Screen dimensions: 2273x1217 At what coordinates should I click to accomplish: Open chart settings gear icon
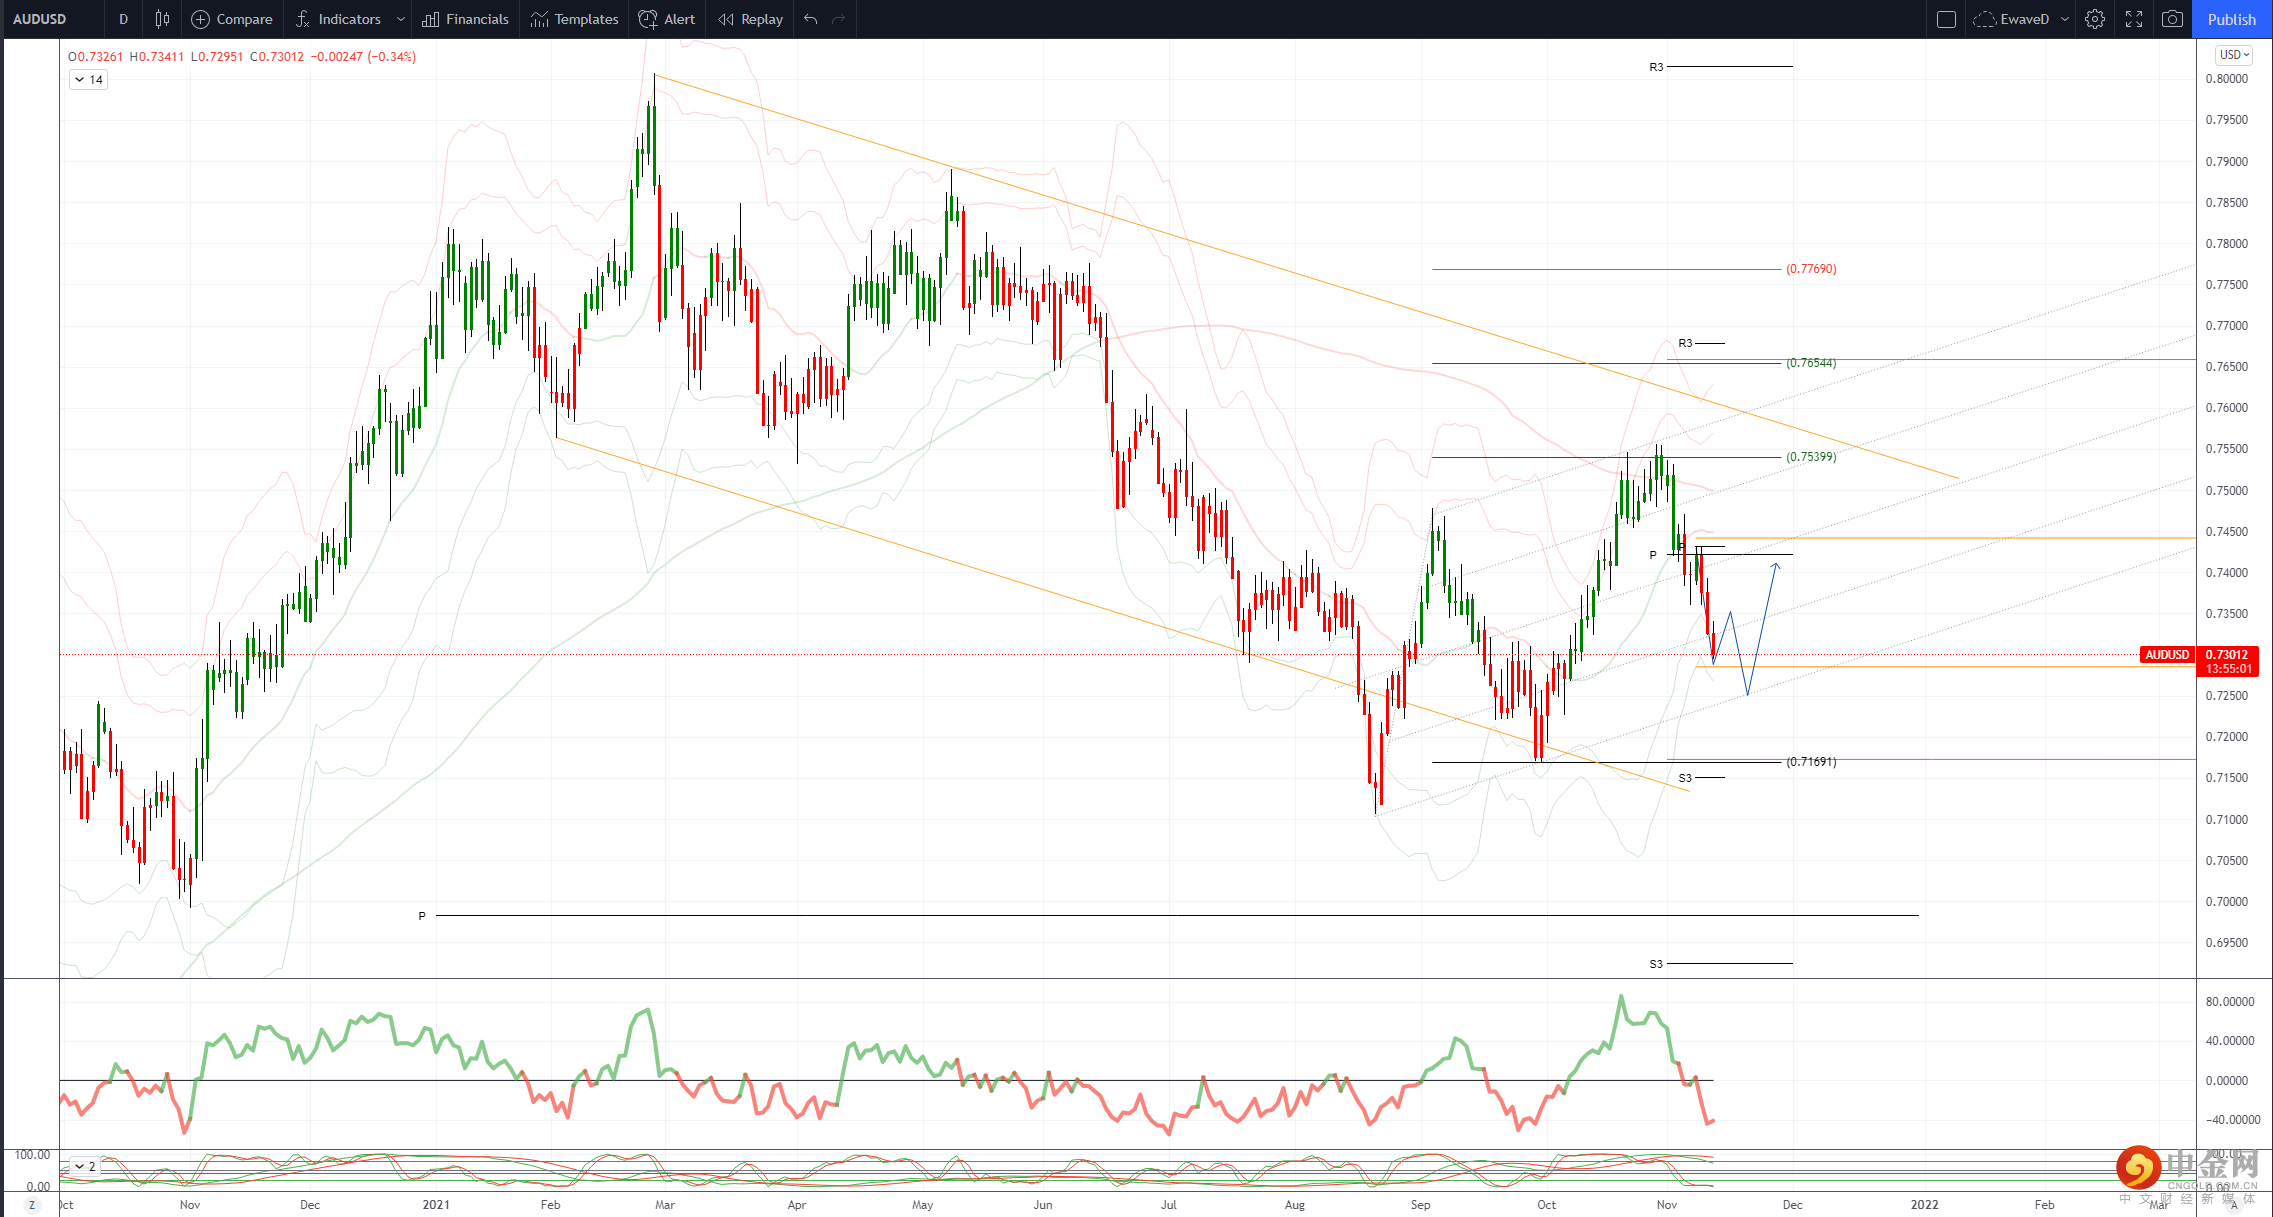(x=2095, y=19)
